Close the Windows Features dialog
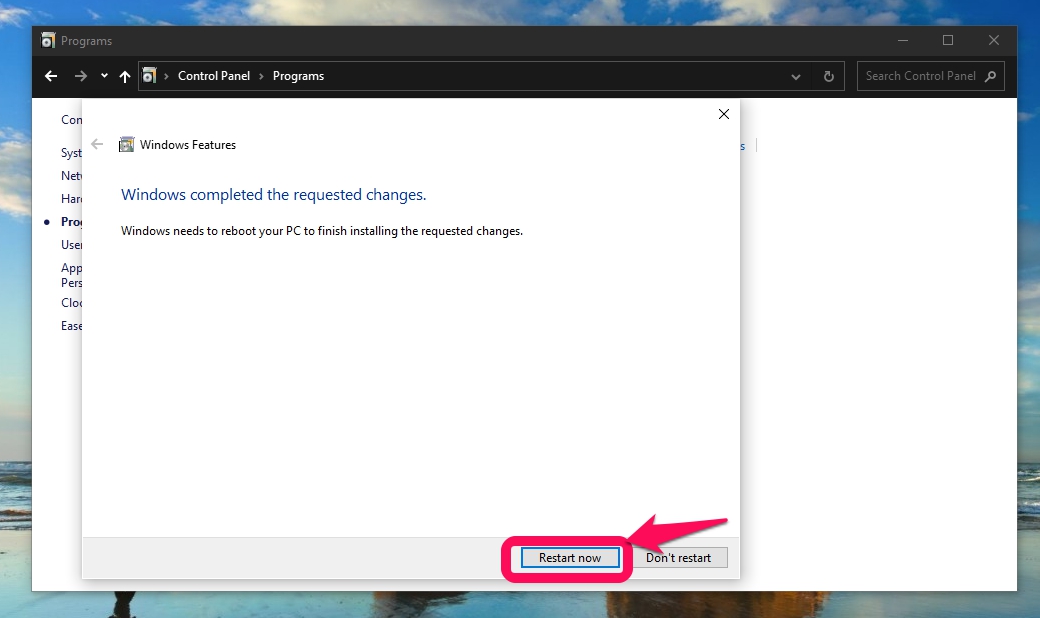Screen dimensions: 1040x618 (x=724, y=114)
